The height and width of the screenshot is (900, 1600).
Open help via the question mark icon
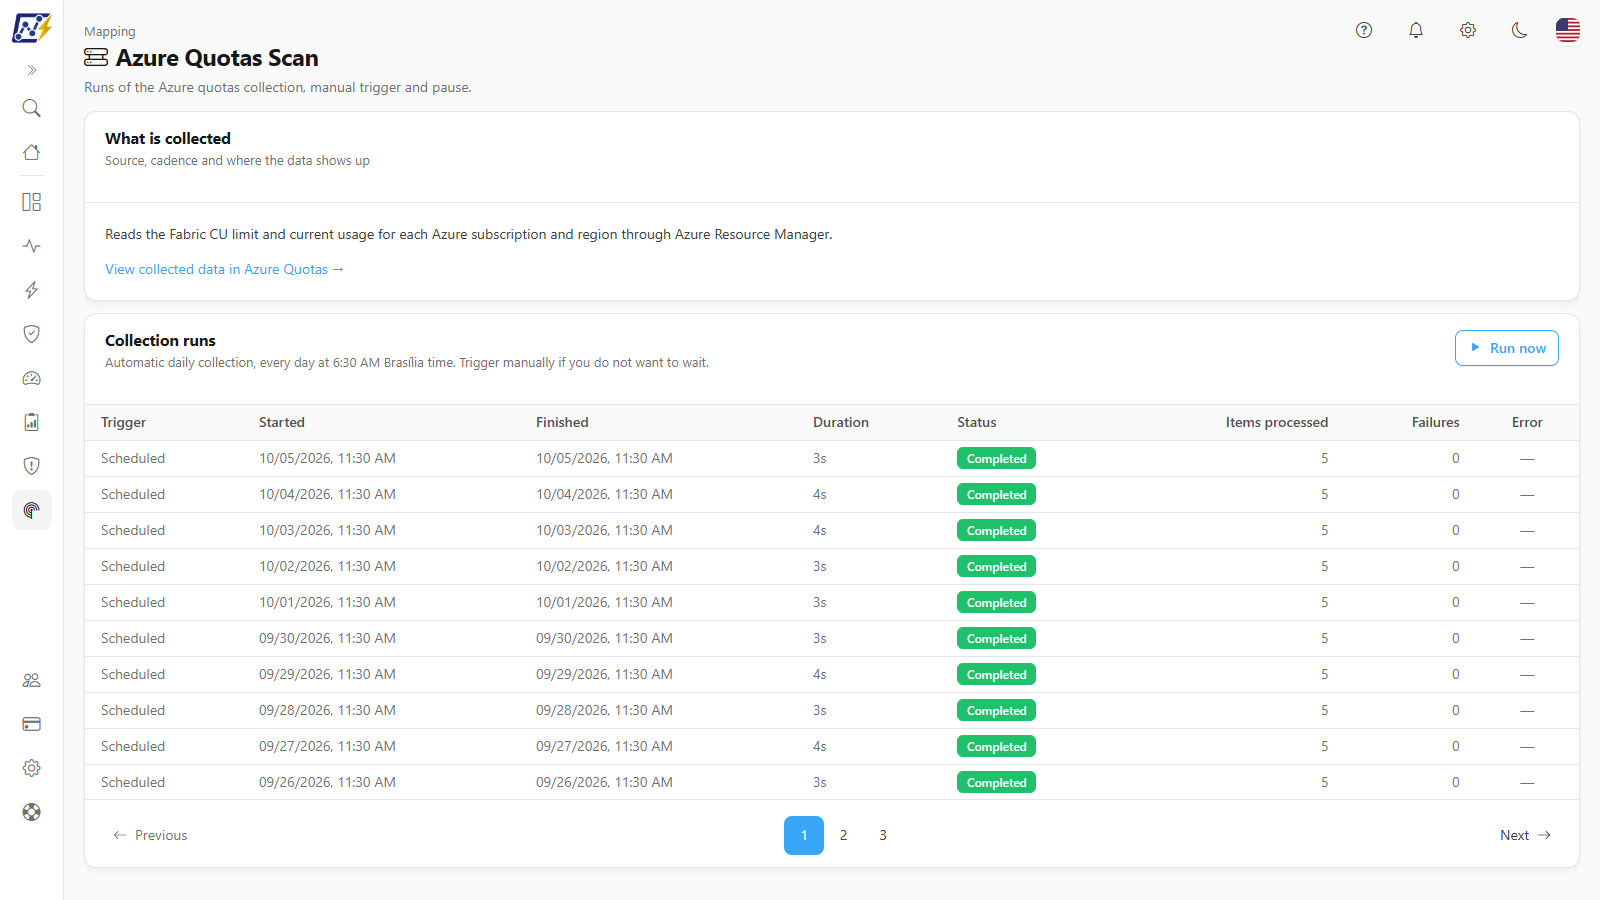click(1364, 30)
